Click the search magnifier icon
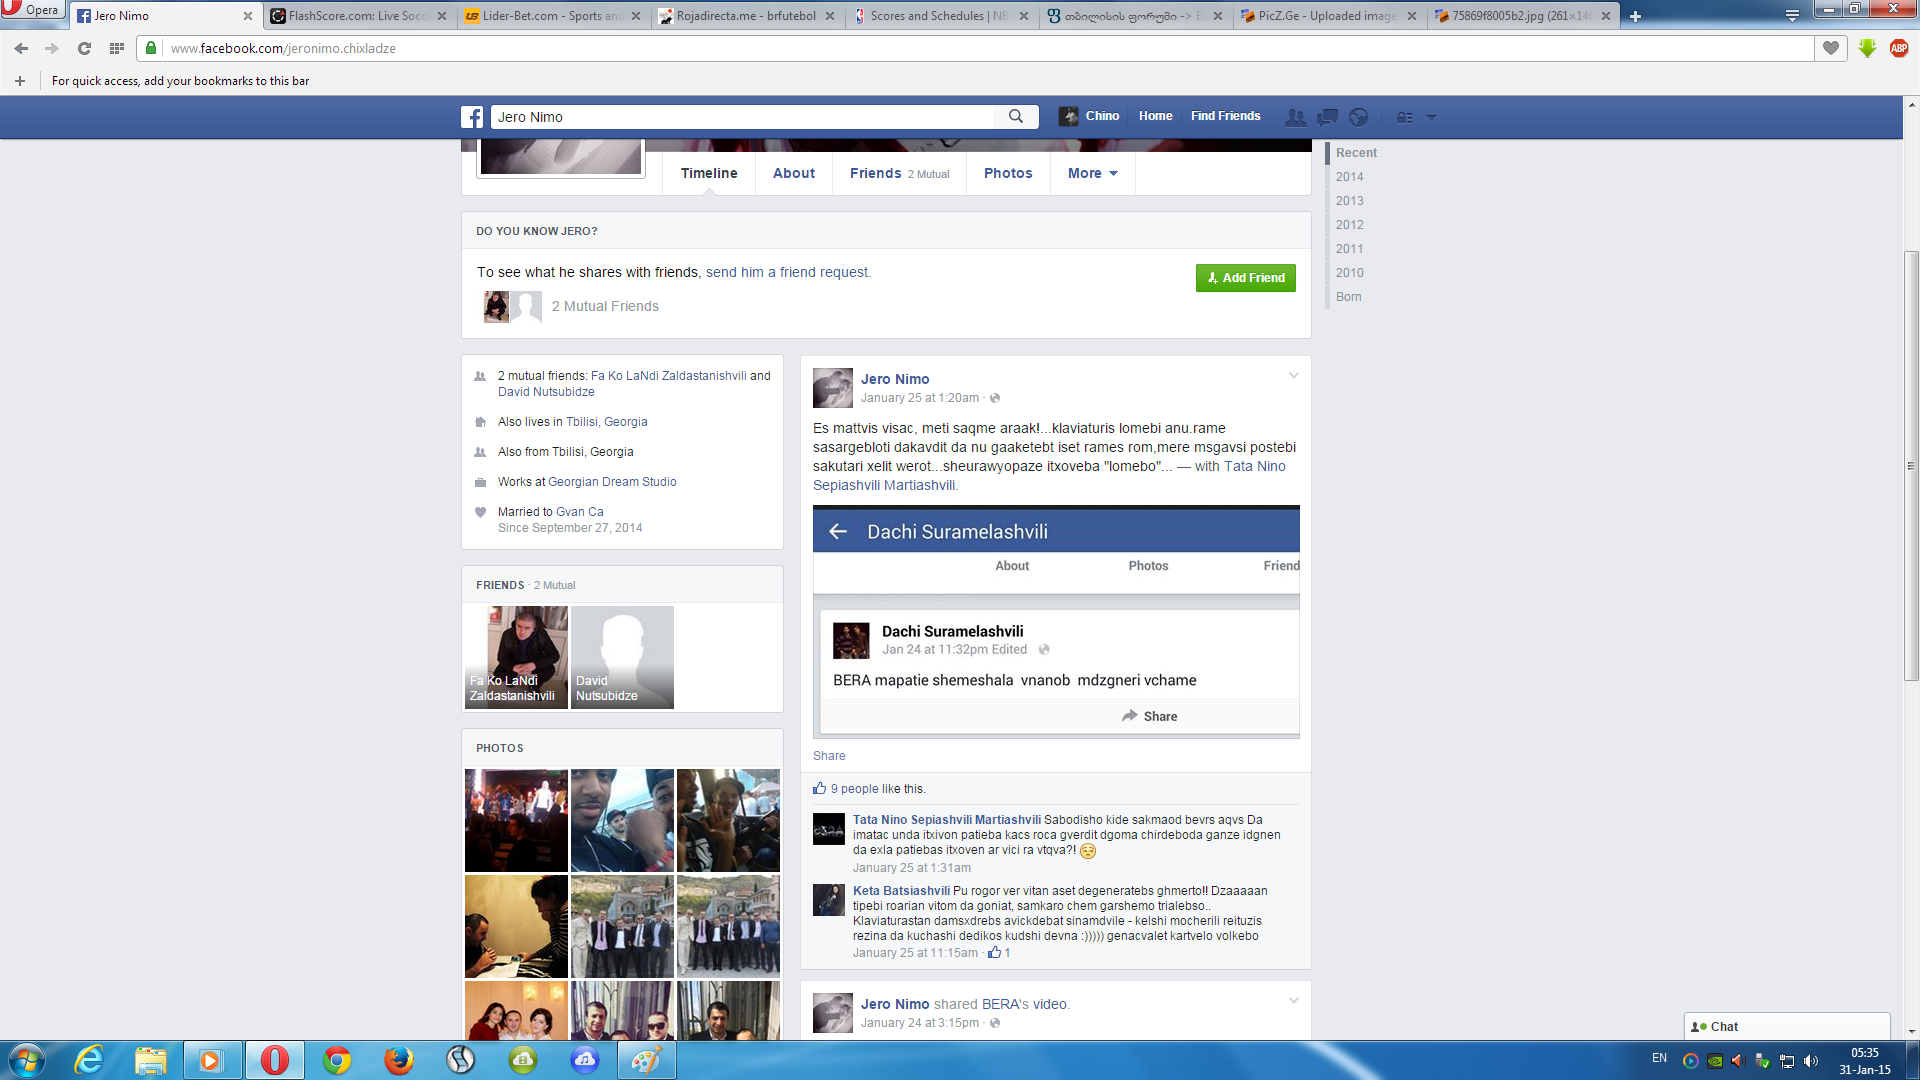Viewport: 1920px width, 1080px height. tap(1016, 117)
